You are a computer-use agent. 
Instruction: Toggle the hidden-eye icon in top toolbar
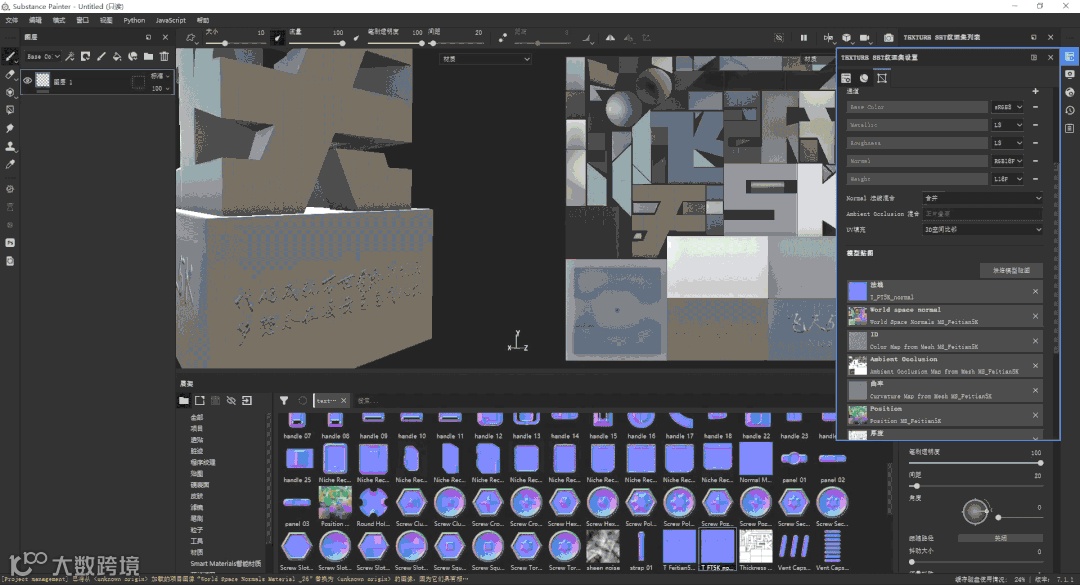[779, 38]
